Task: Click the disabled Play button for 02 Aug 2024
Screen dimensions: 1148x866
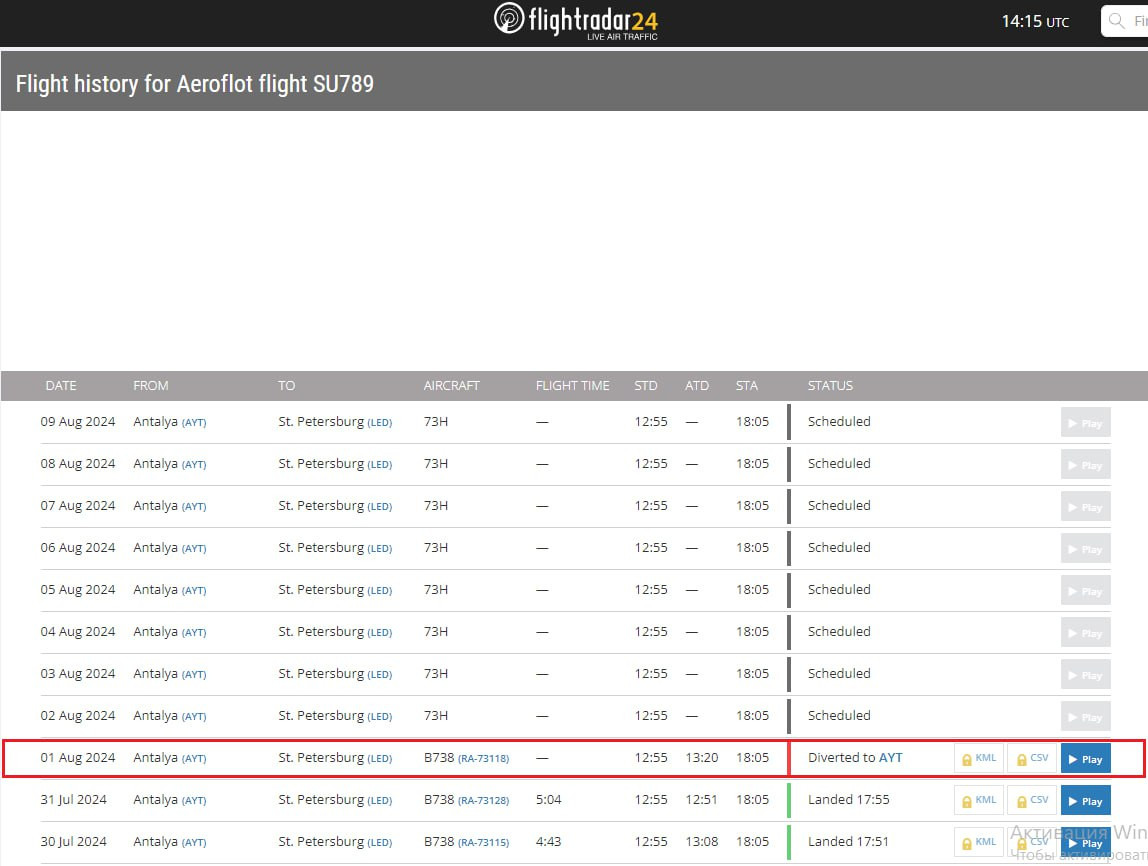Action: click(1085, 716)
